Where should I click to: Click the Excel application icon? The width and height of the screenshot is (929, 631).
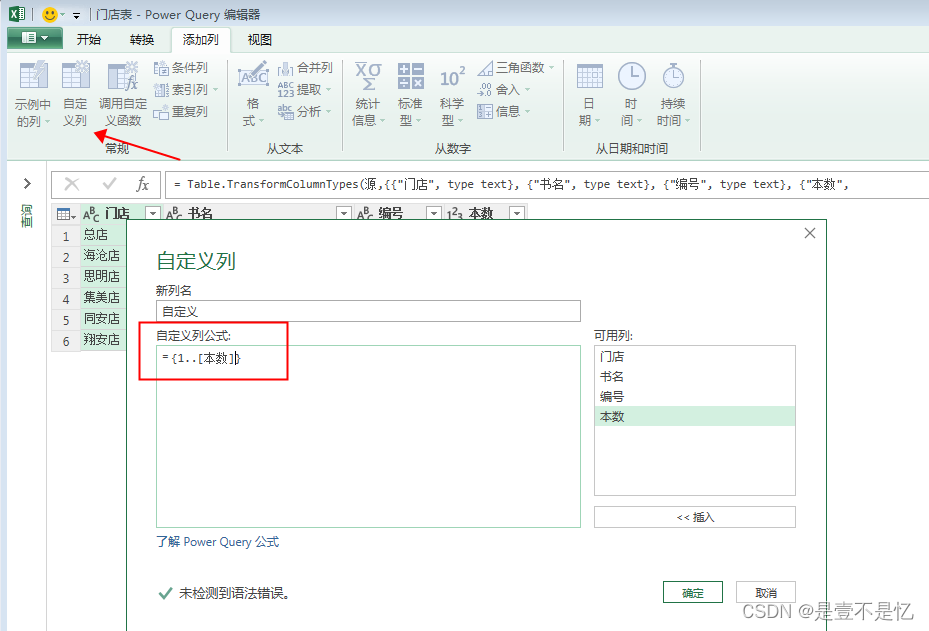[17, 14]
